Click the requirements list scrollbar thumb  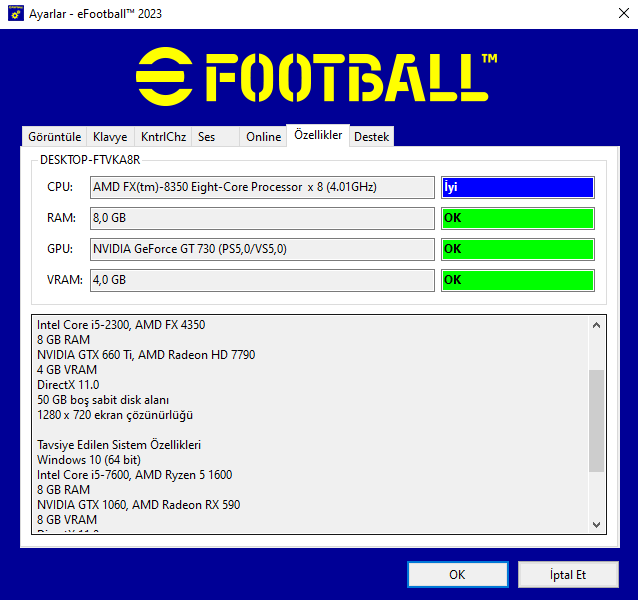point(596,421)
